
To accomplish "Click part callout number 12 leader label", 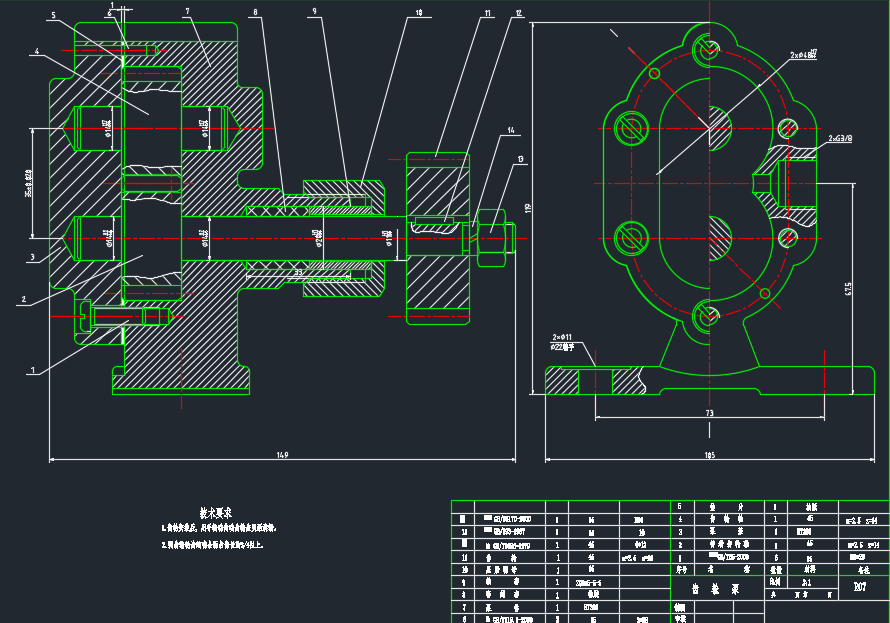I will point(518,13).
